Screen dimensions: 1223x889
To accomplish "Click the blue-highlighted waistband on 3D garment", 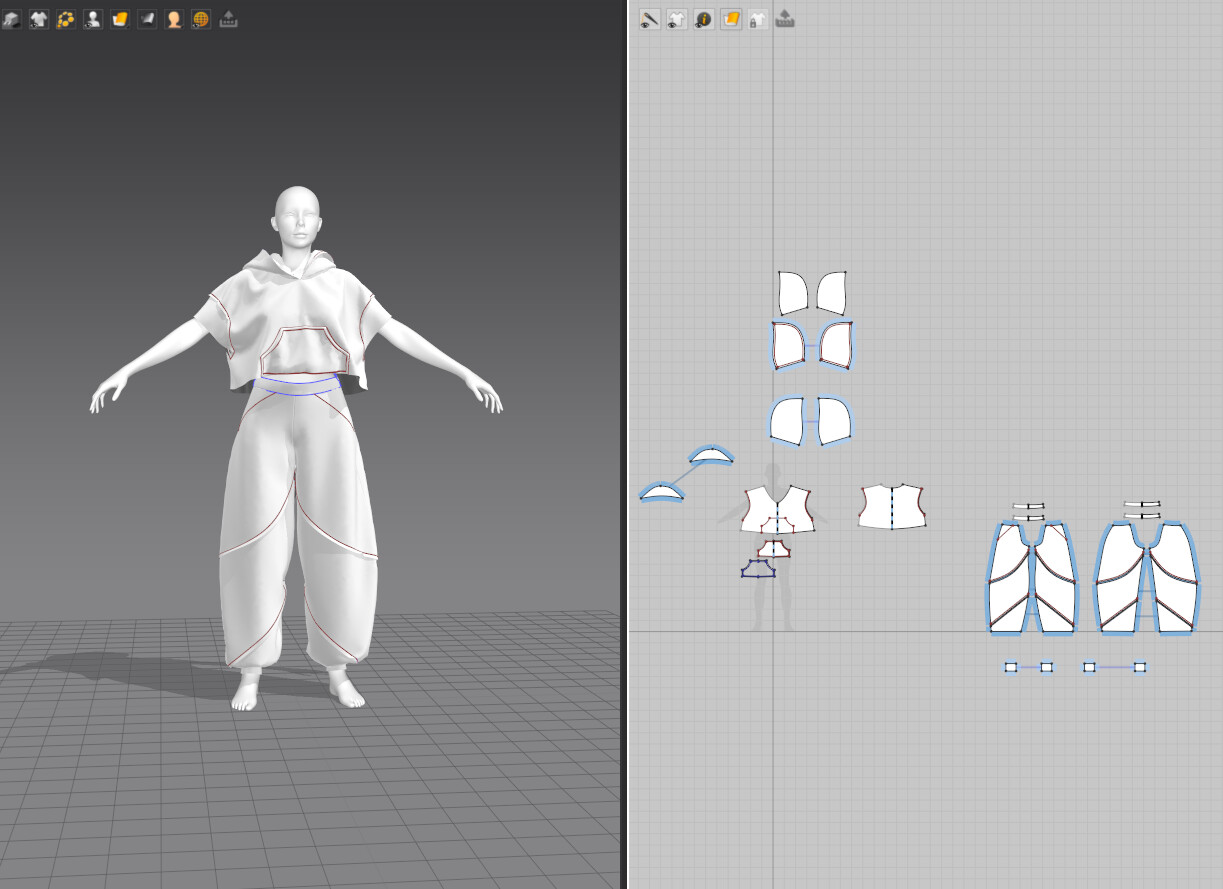I will pyautogui.click(x=298, y=384).
